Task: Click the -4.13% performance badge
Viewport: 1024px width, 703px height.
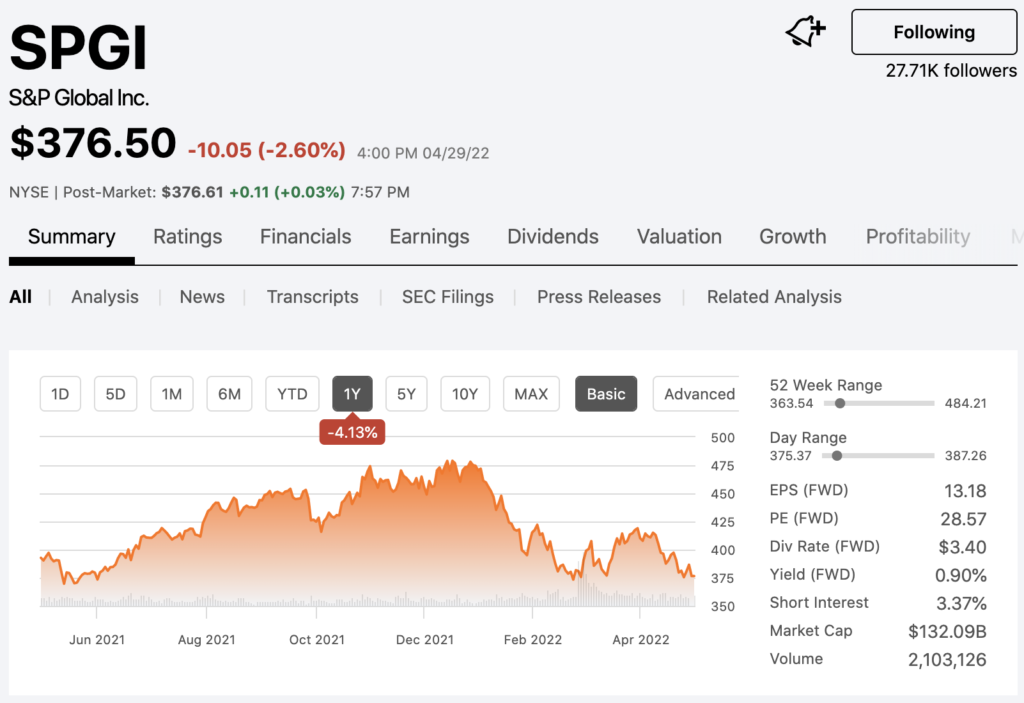Action: tap(352, 433)
